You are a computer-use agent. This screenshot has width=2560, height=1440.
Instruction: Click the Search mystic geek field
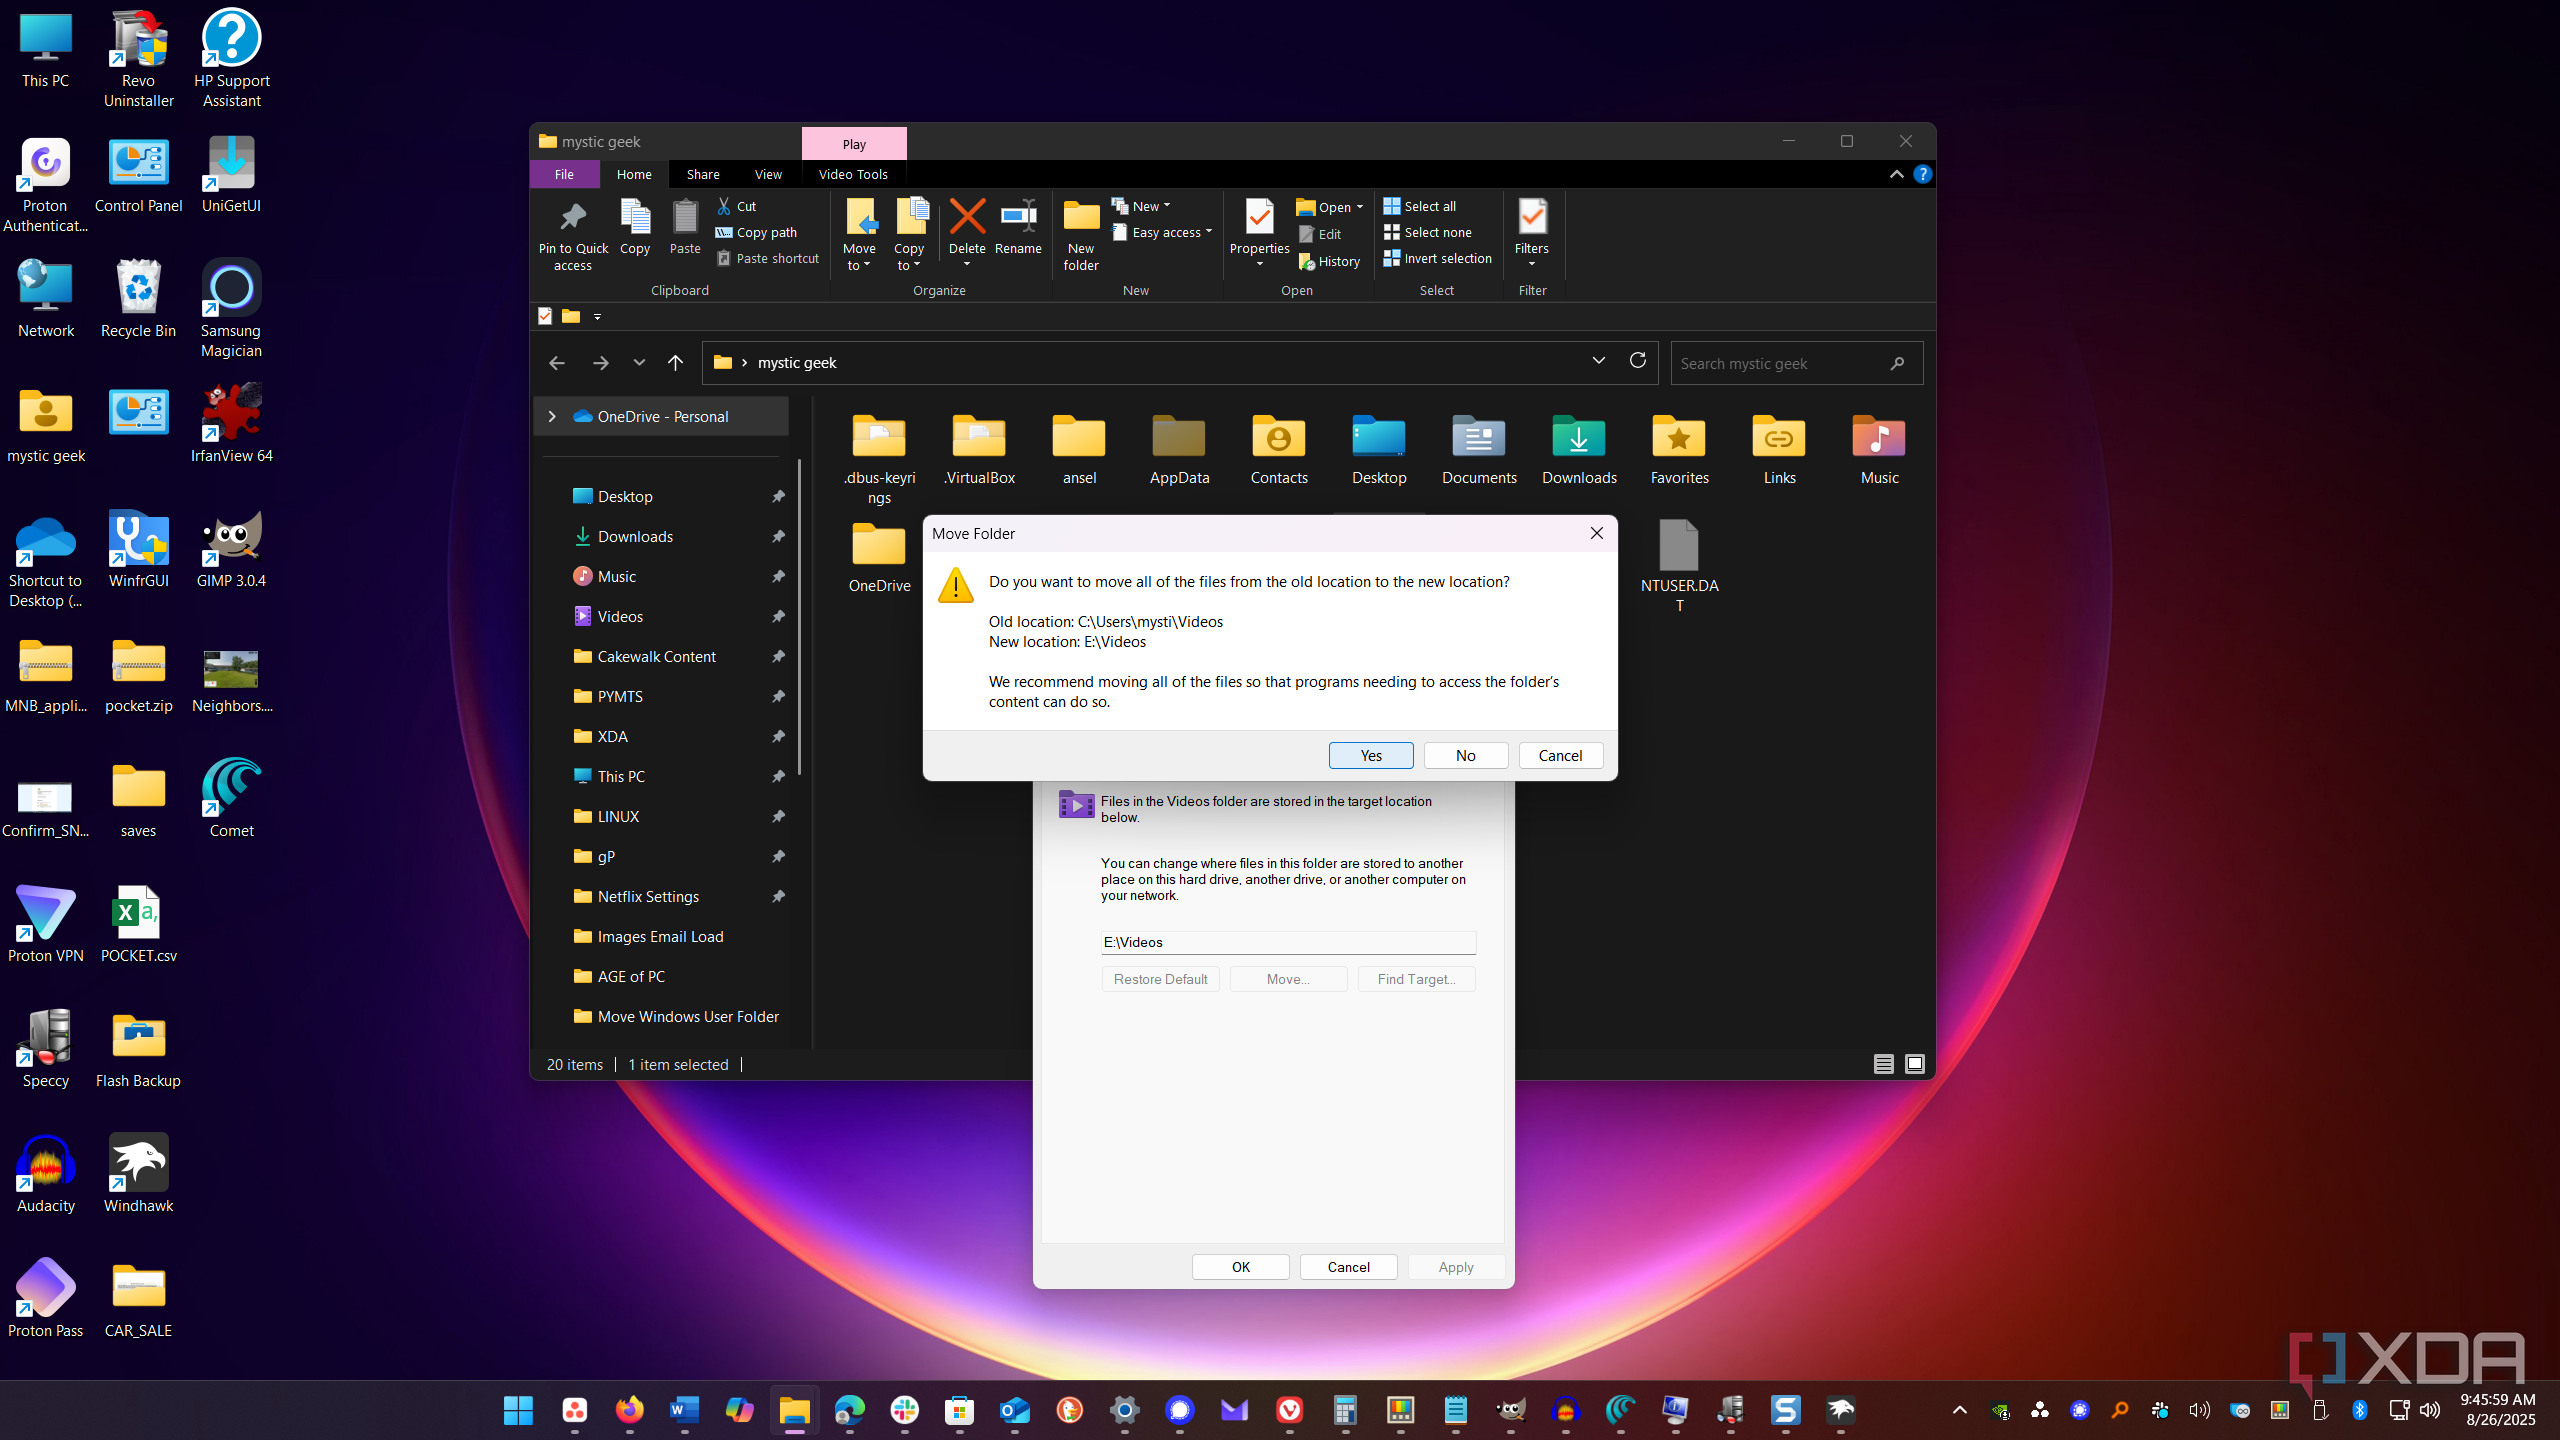coord(1796,363)
